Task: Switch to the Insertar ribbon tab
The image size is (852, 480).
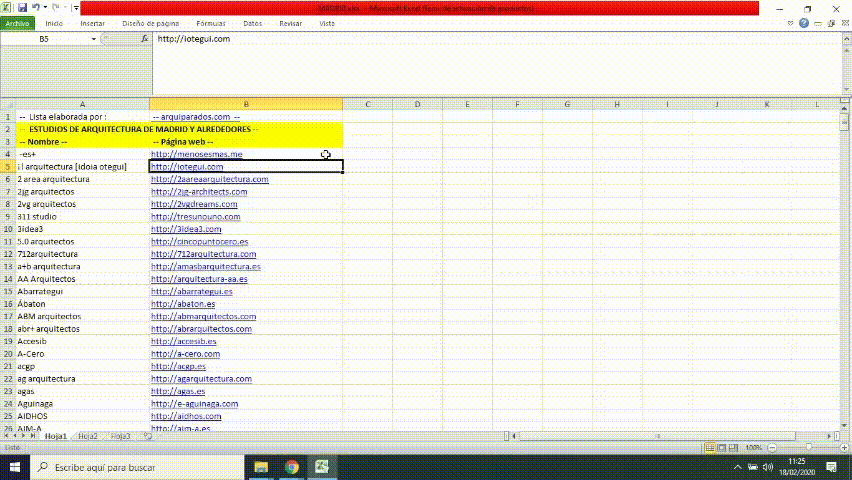Action: pos(92,23)
